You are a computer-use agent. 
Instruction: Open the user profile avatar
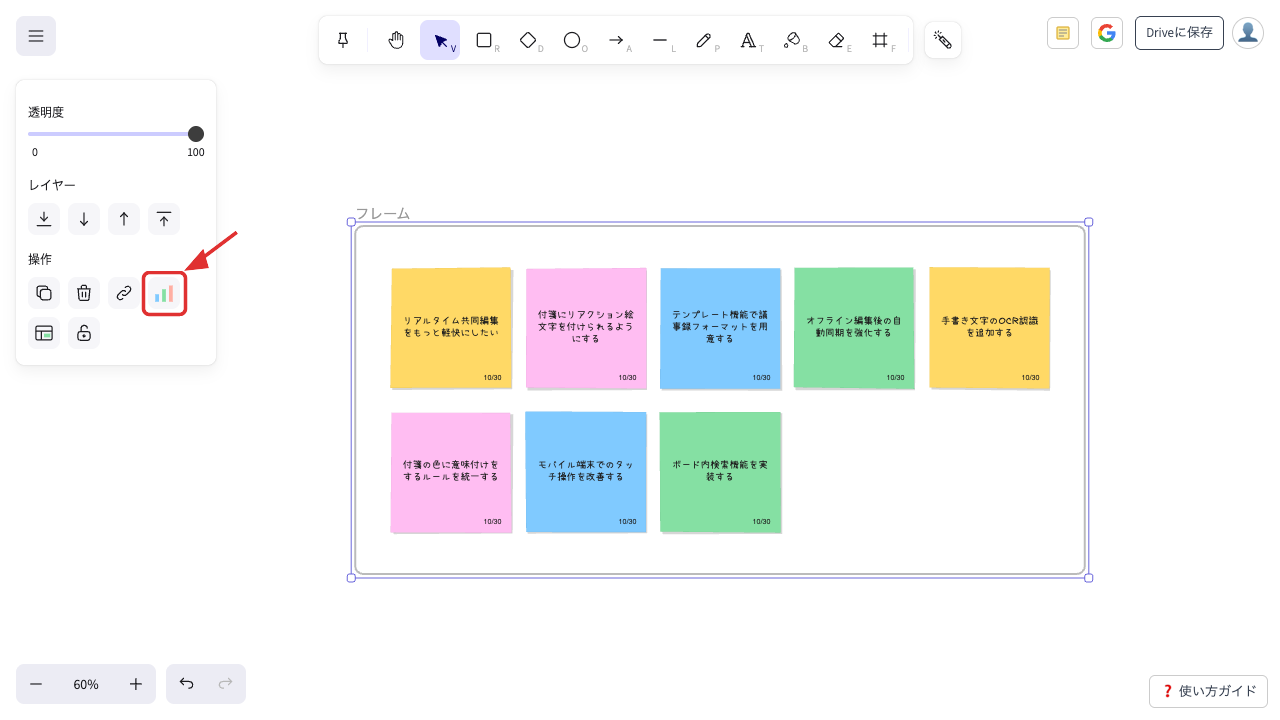point(1248,33)
